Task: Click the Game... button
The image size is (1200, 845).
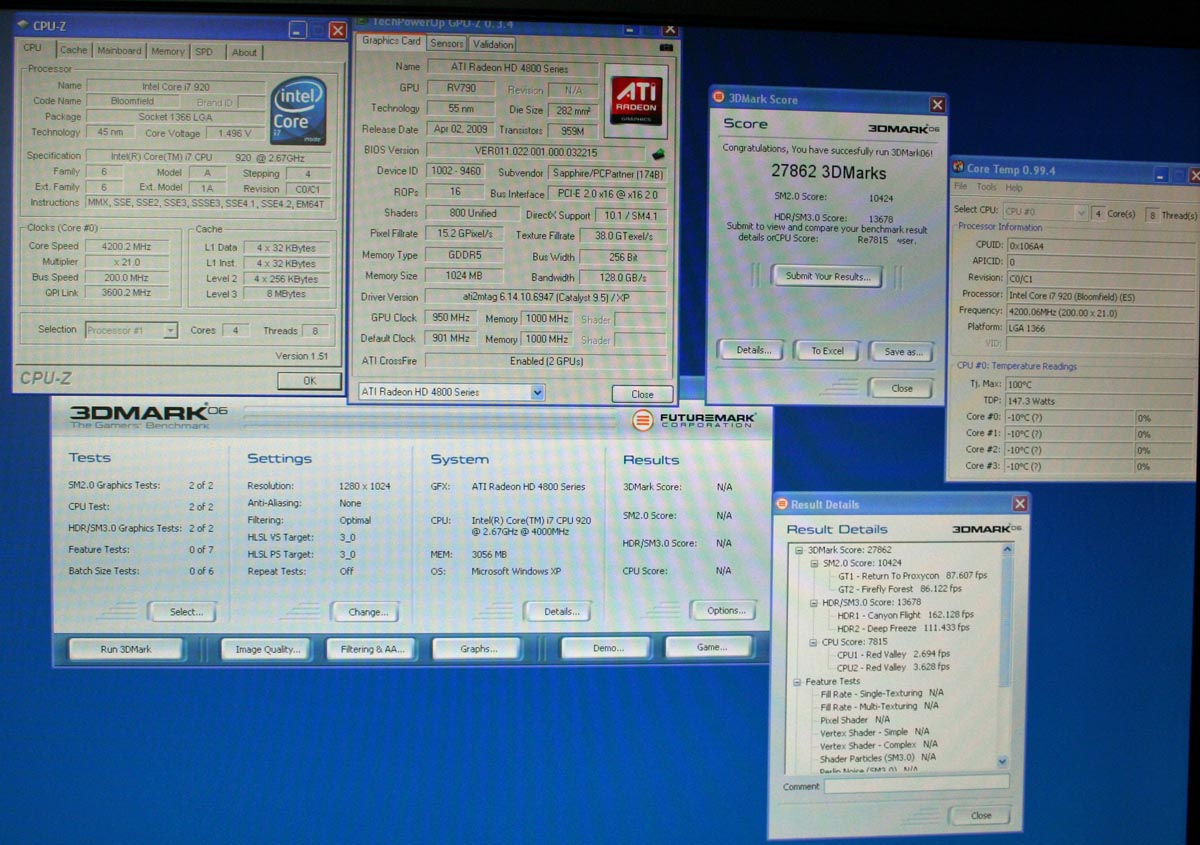Action: (x=711, y=647)
